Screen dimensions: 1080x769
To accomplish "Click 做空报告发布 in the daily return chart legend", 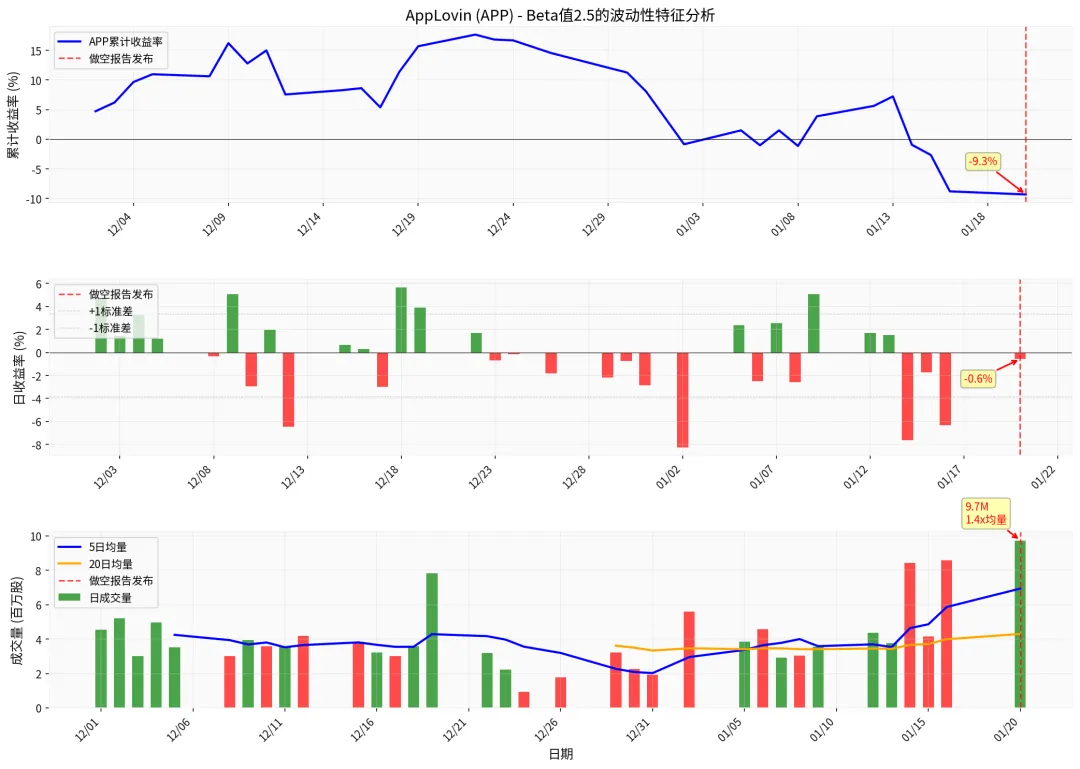I will (105, 294).
